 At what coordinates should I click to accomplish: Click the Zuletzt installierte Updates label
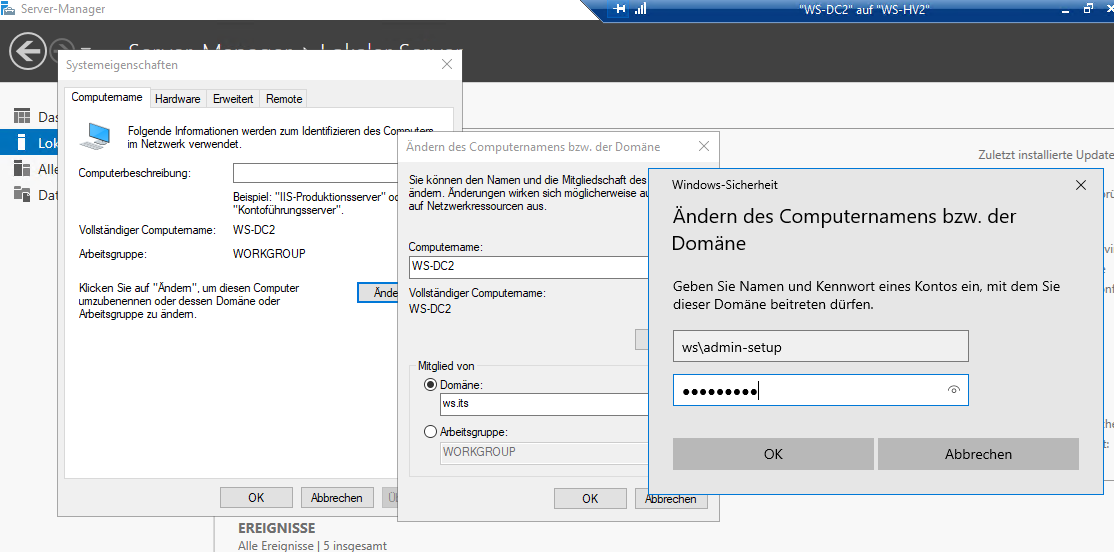tap(1045, 154)
